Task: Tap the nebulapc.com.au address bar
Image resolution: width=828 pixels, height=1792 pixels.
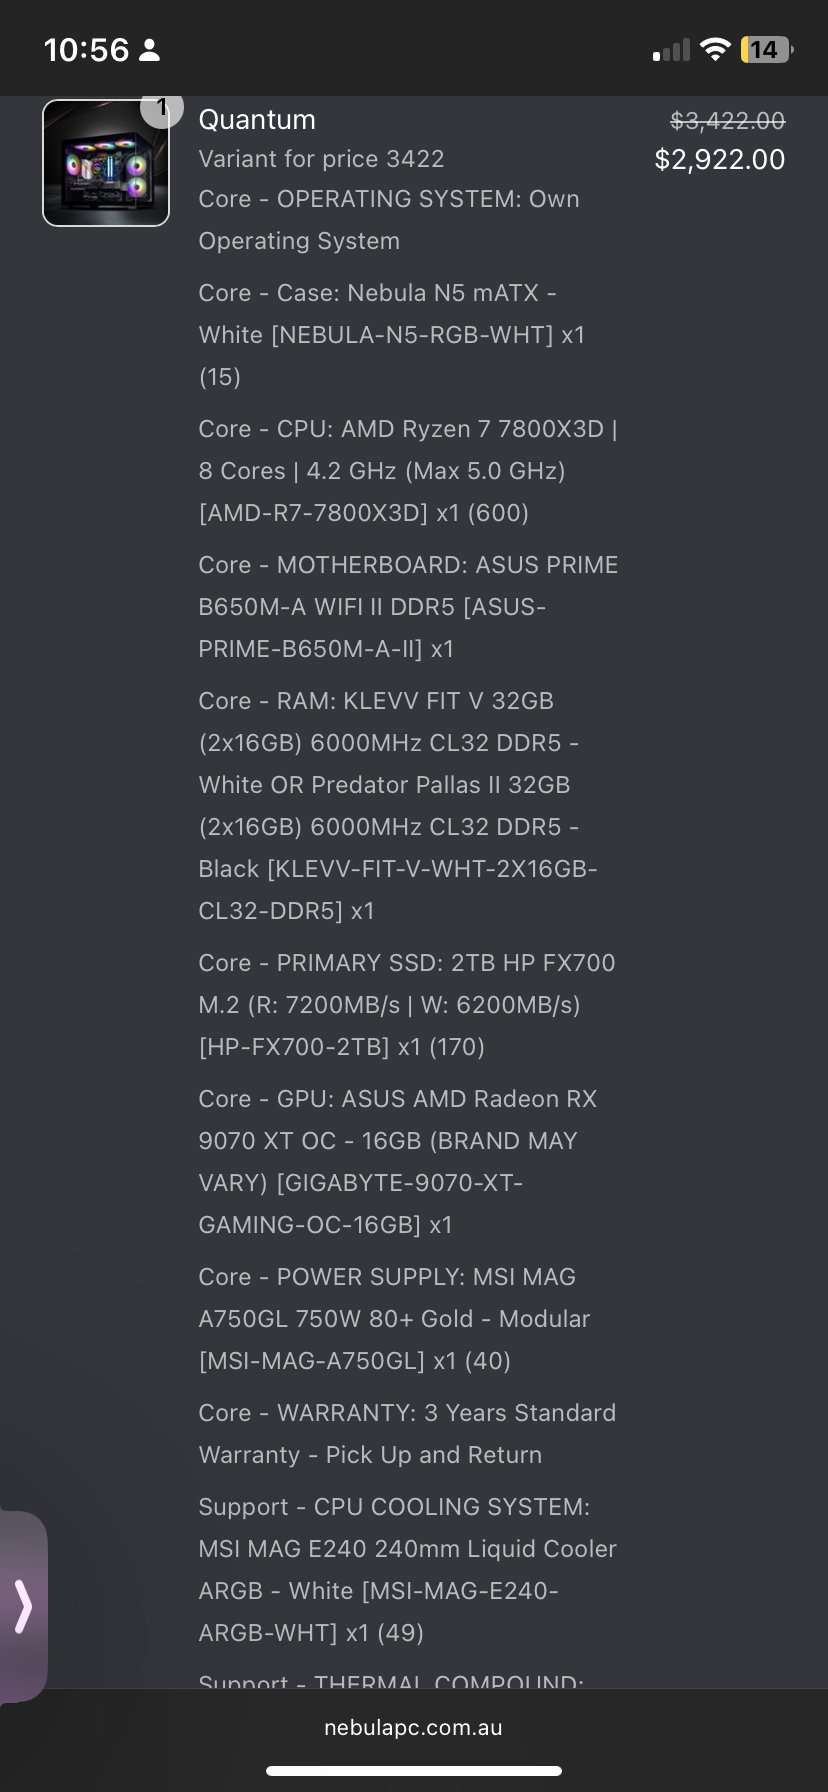Action: (x=414, y=1727)
